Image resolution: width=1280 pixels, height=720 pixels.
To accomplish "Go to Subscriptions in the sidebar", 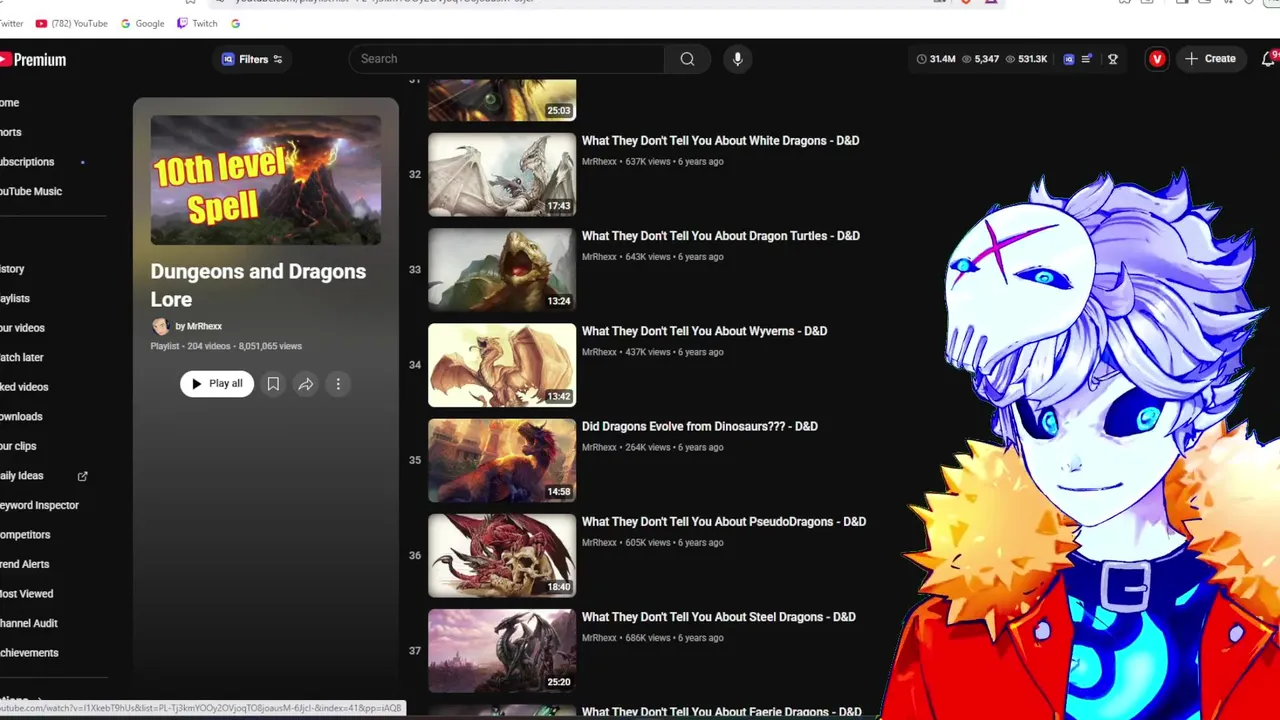I will (28, 162).
